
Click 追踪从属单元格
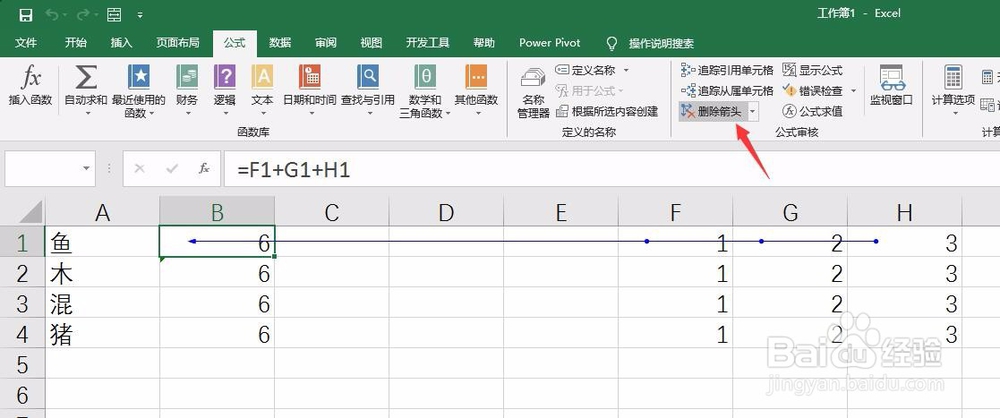click(x=727, y=91)
